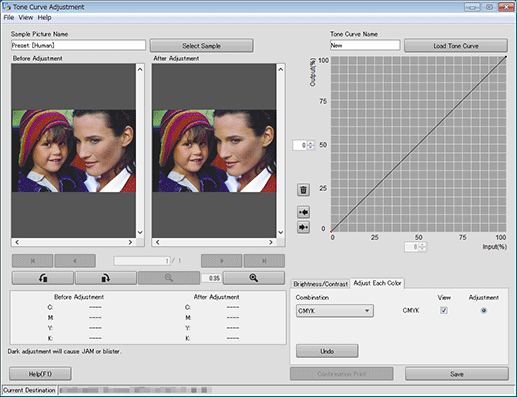The image size is (517, 397).
Task: Switch to the Brightness/Contrast tab
Action: tap(320, 284)
